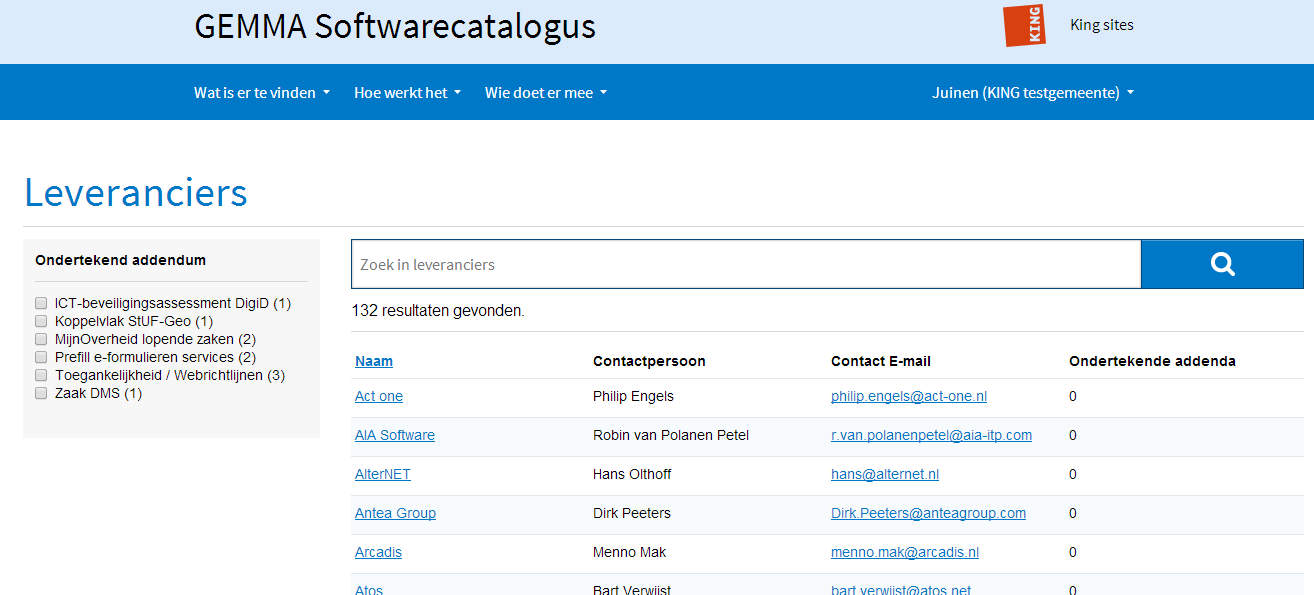Click the 'Ondertekend addendum' filter heading

120,260
